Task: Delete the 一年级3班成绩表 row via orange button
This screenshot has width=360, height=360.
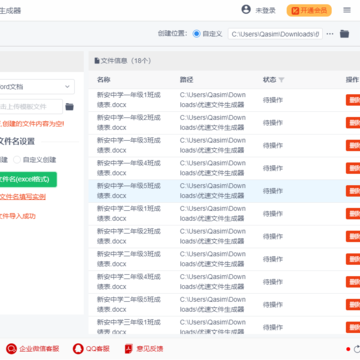Action: 353,145
